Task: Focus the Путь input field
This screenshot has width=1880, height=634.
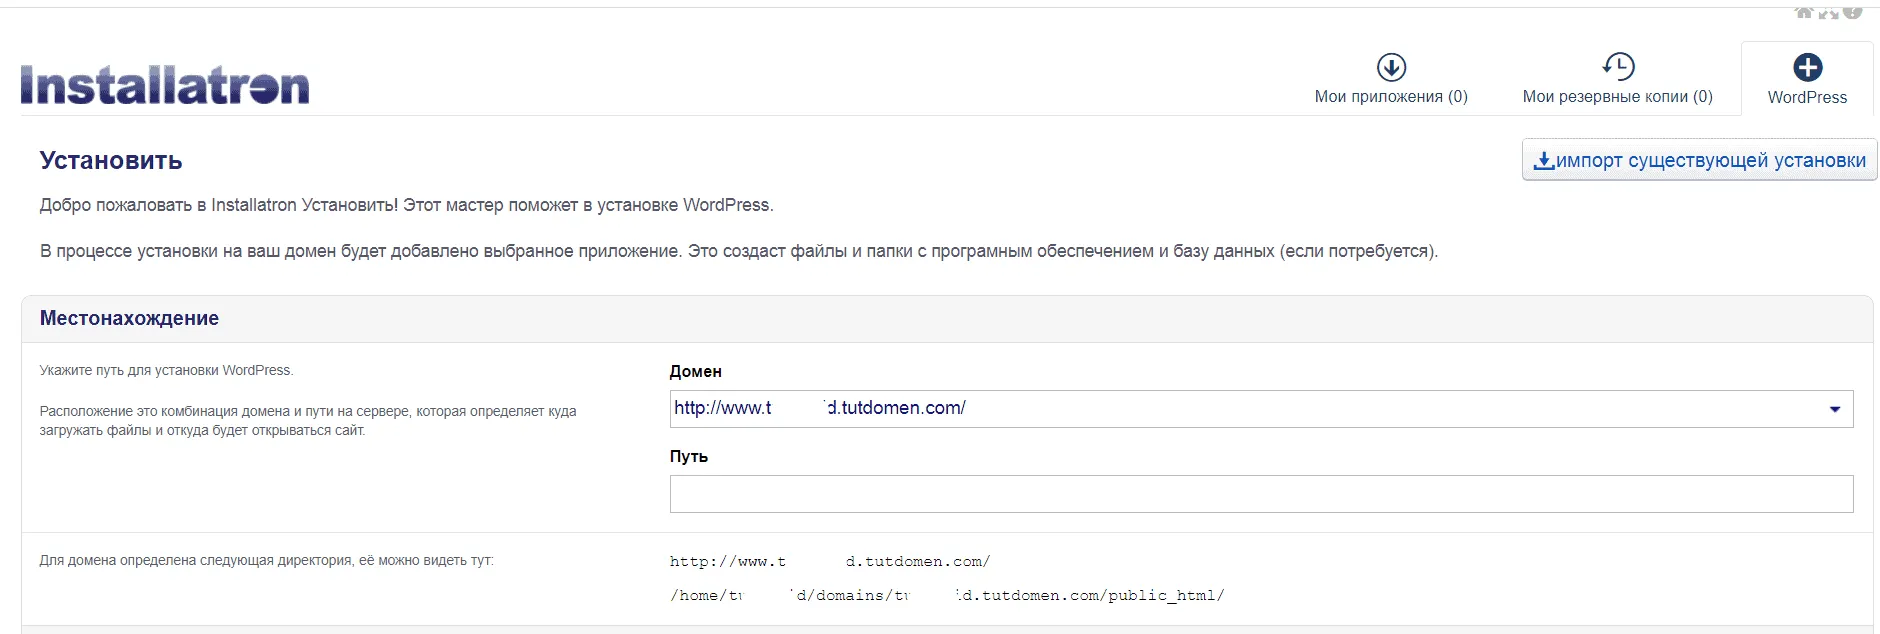Action: click(1261, 494)
